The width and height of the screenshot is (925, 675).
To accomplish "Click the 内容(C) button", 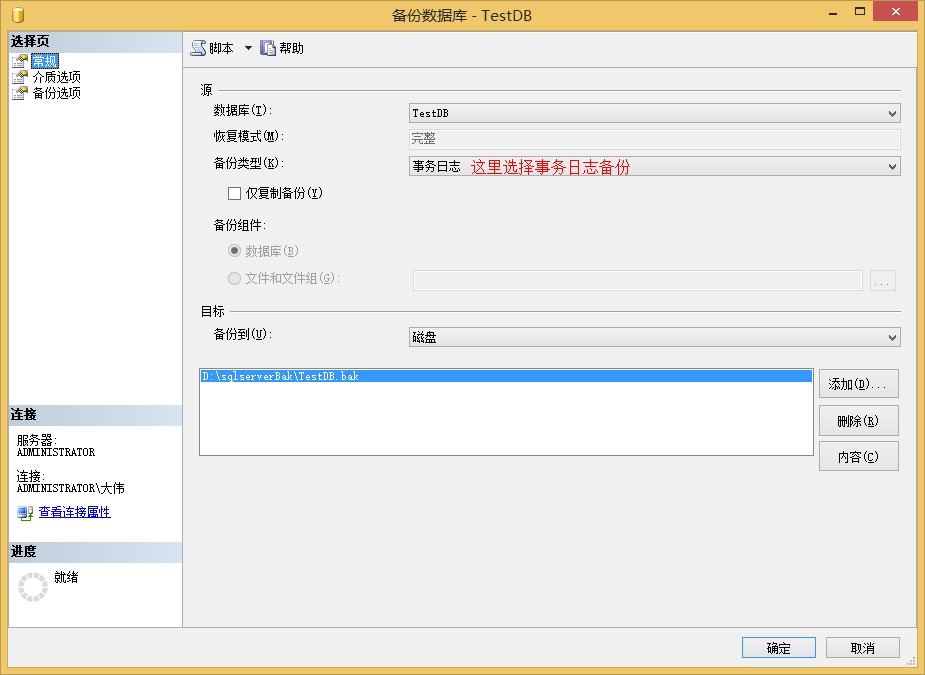I will click(x=858, y=457).
